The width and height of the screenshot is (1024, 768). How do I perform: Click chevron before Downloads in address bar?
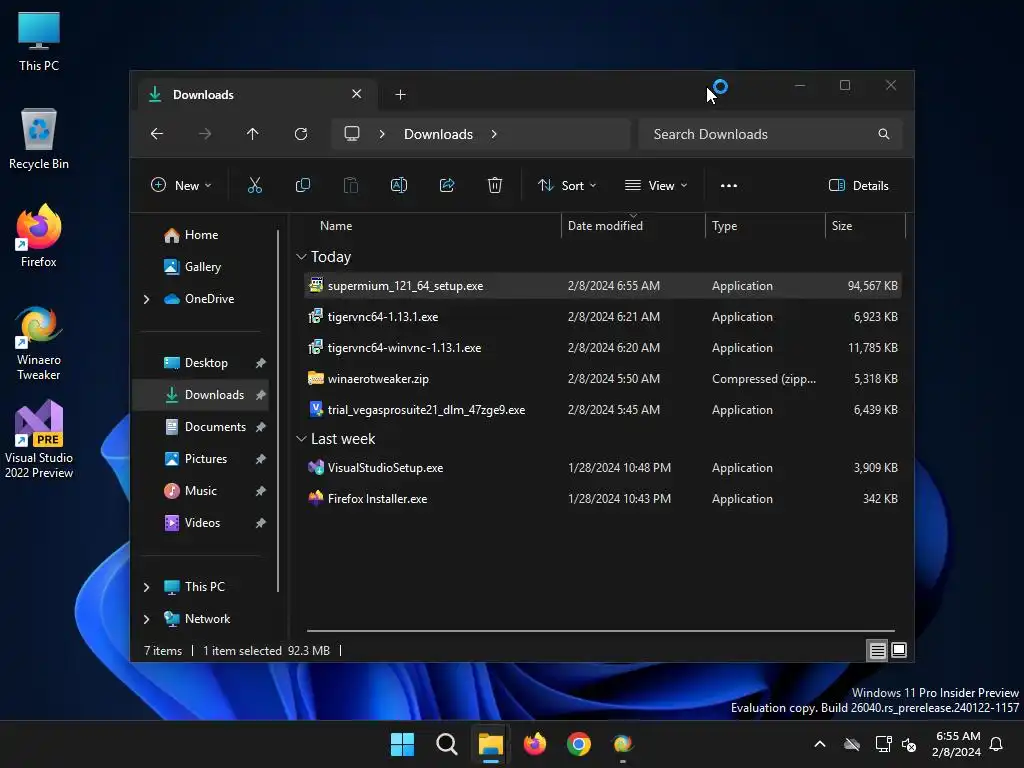tap(382, 134)
